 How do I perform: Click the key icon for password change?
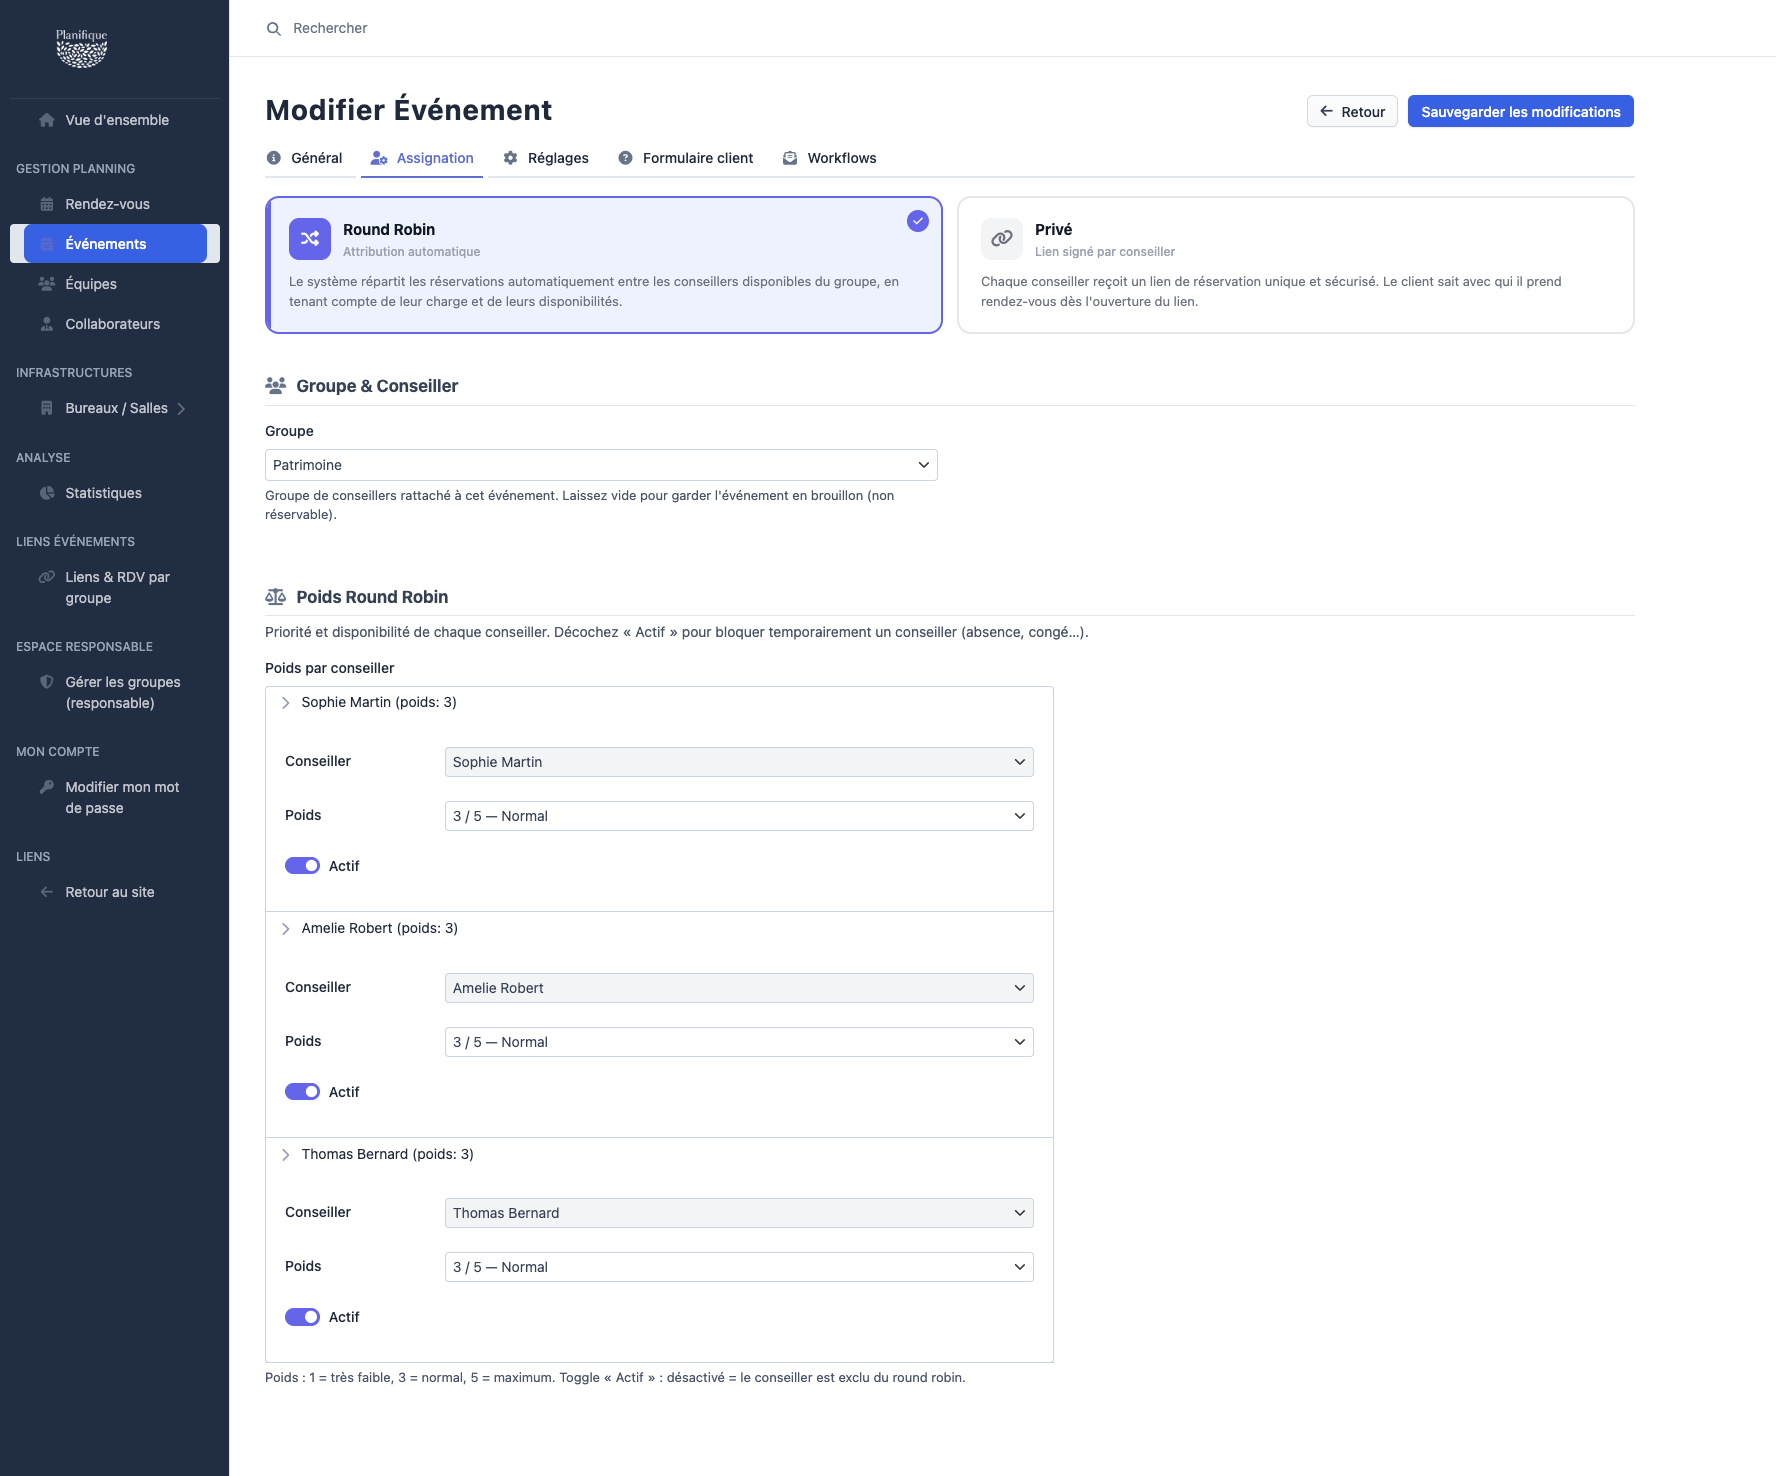47,787
